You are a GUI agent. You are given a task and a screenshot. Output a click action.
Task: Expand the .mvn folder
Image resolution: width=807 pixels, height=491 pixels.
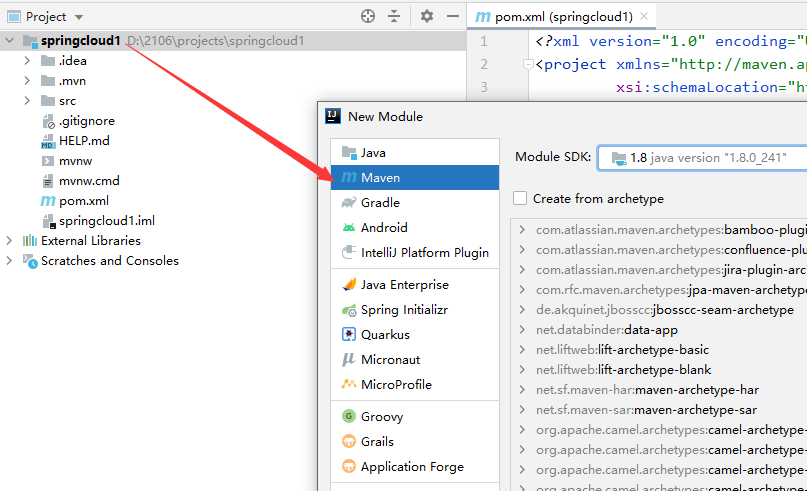coord(27,81)
